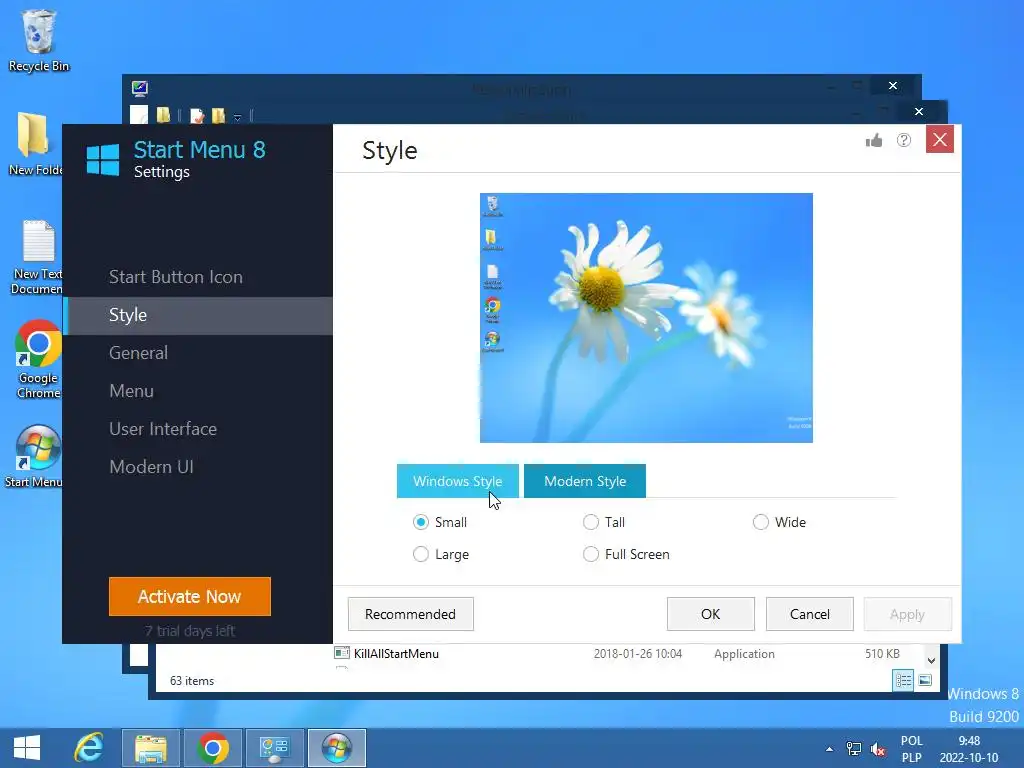Launch Internet Explorer from the taskbar
Screen dimensions: 1024x768
point(89,748)
